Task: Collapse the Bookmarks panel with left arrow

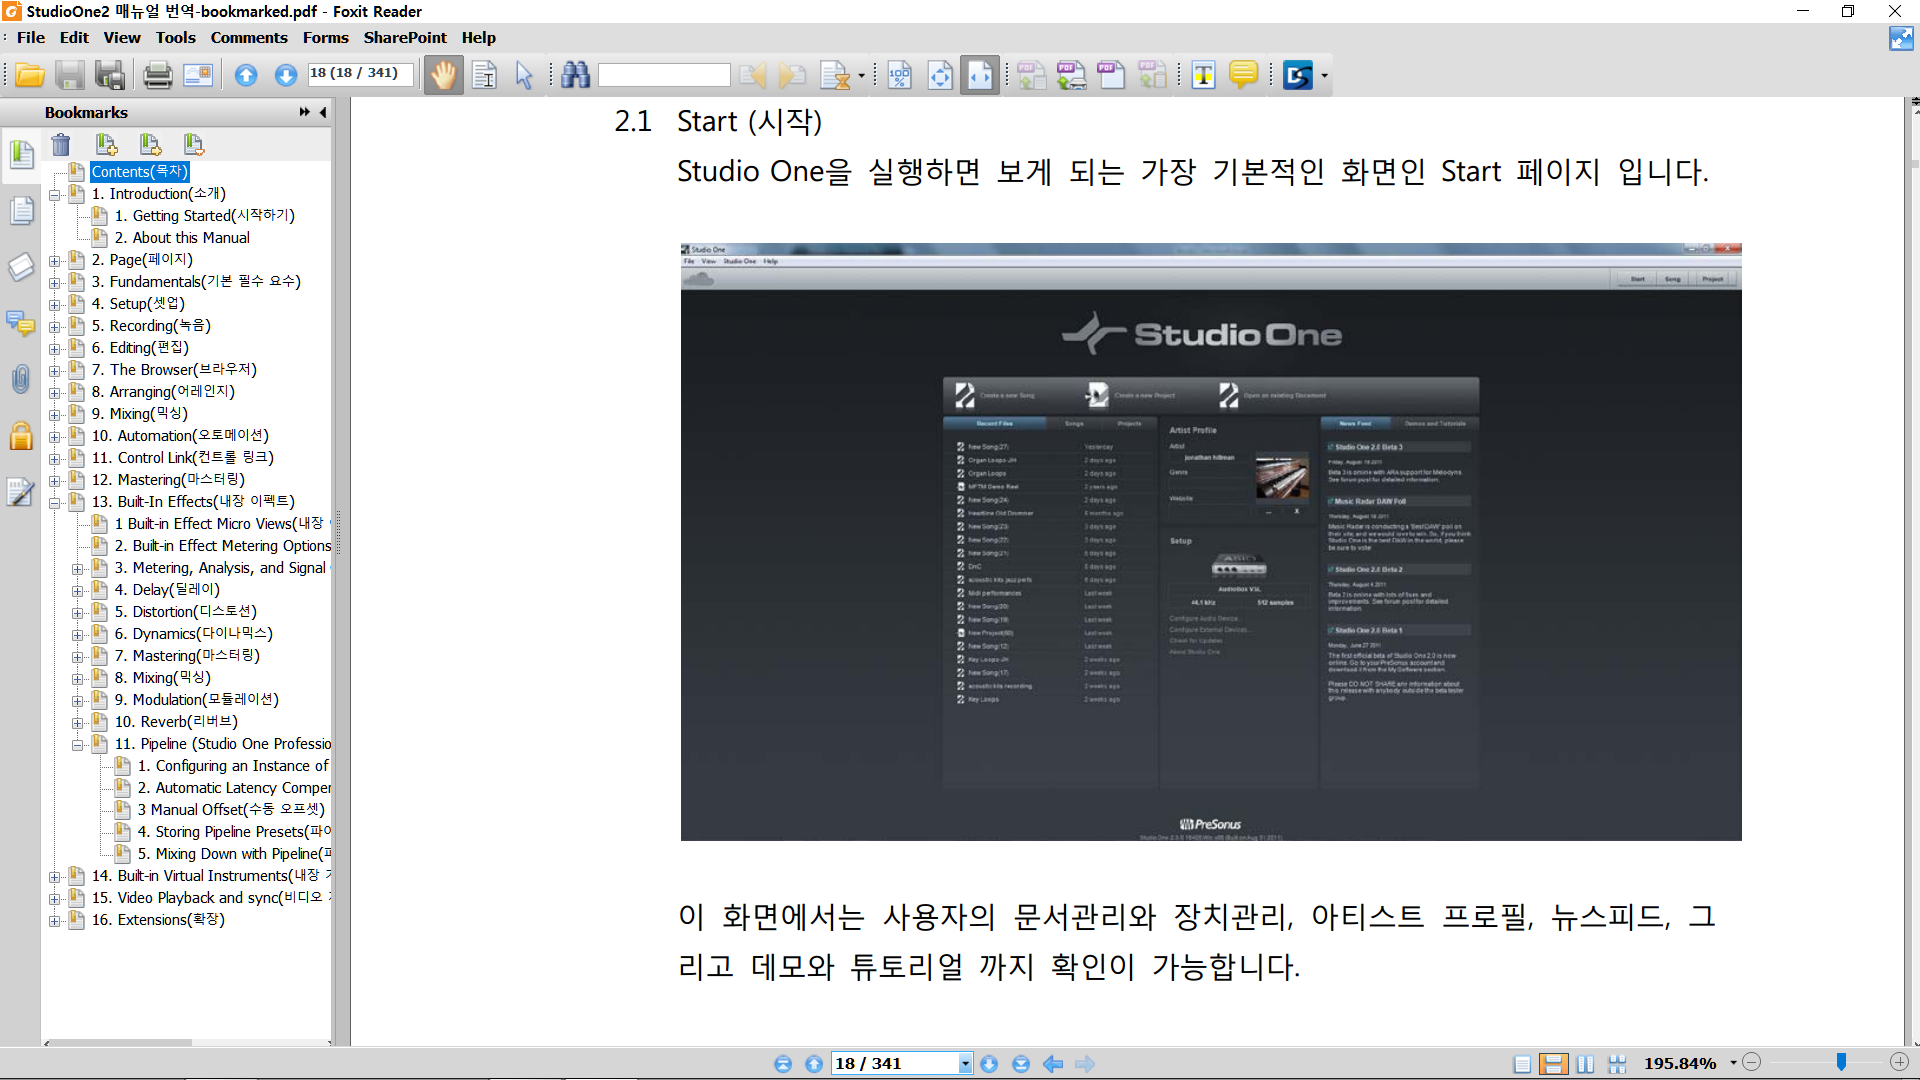Action: pyautogui.click(x=323, y=112)
